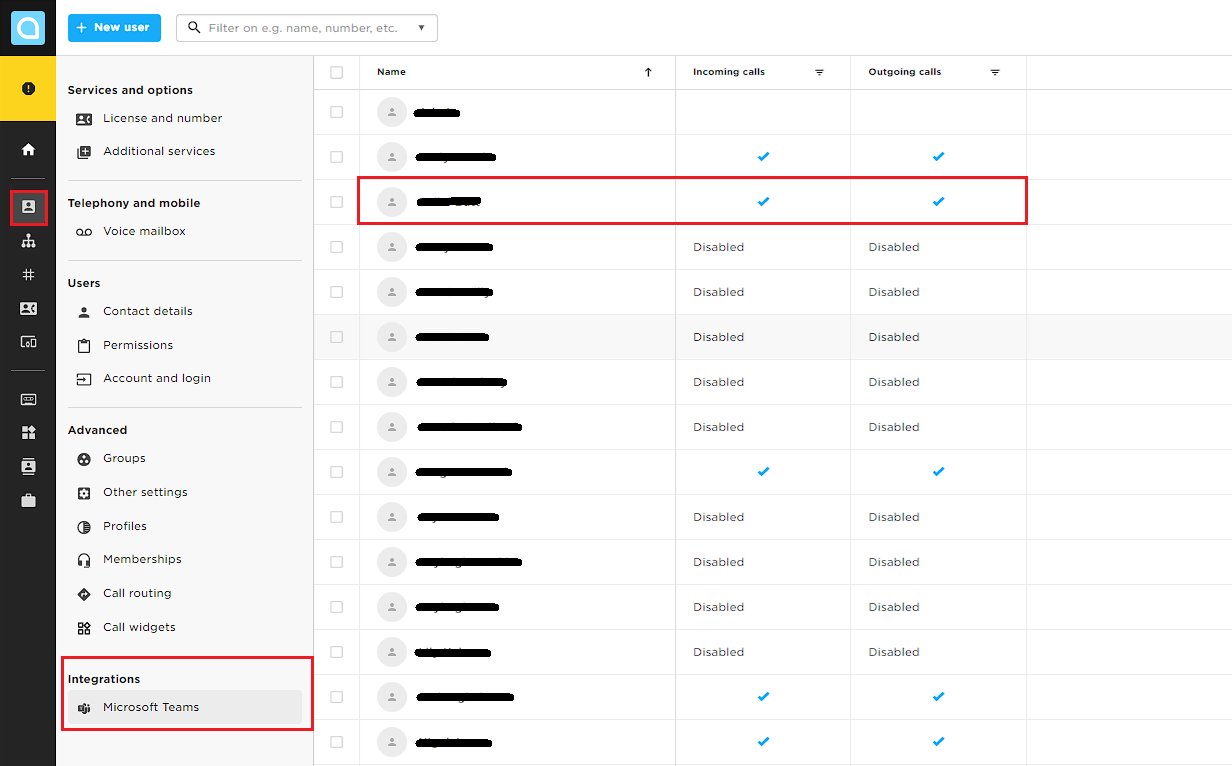Open the yellow alert notification icon
Image resolution: width=1232 pixels, height=766 pixels.
point(28,89)
